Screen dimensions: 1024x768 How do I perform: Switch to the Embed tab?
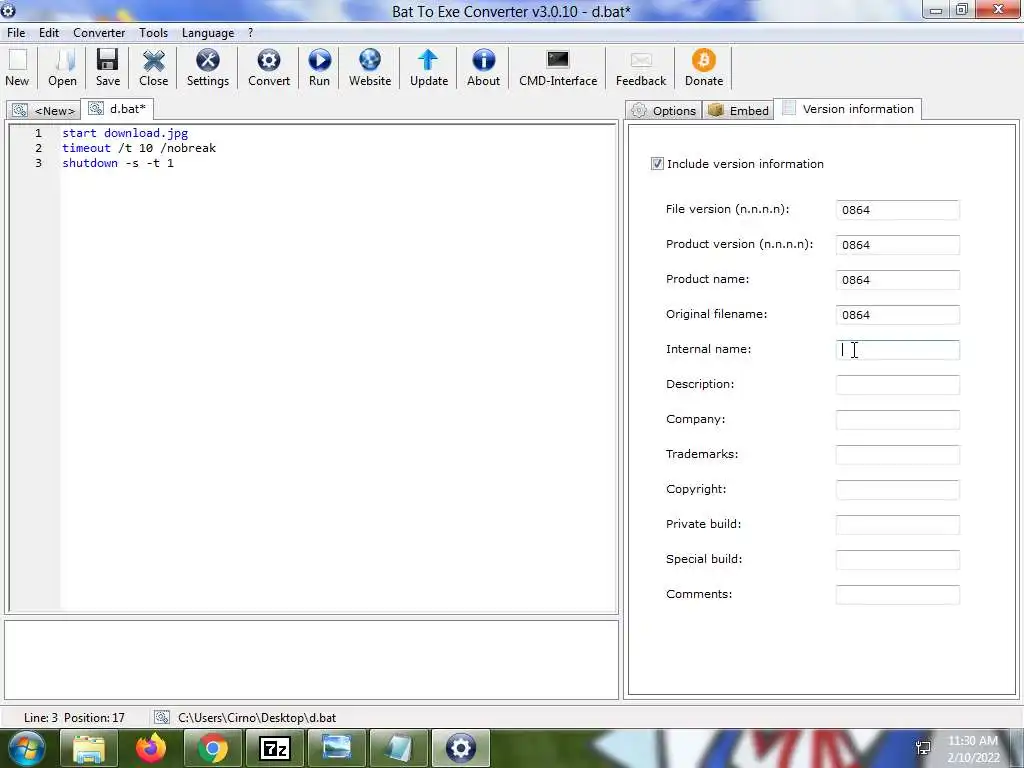point(738,110)
